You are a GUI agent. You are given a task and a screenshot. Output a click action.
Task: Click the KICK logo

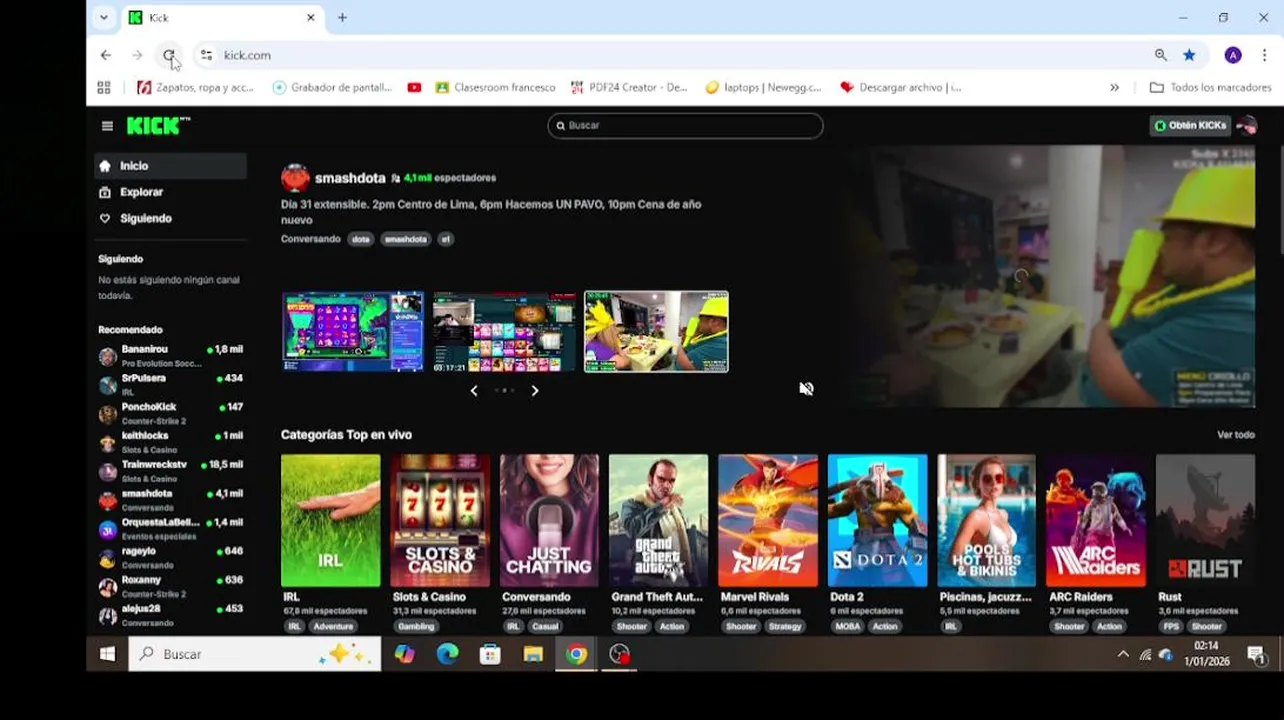pyautogui.click(x=157, y=125)
